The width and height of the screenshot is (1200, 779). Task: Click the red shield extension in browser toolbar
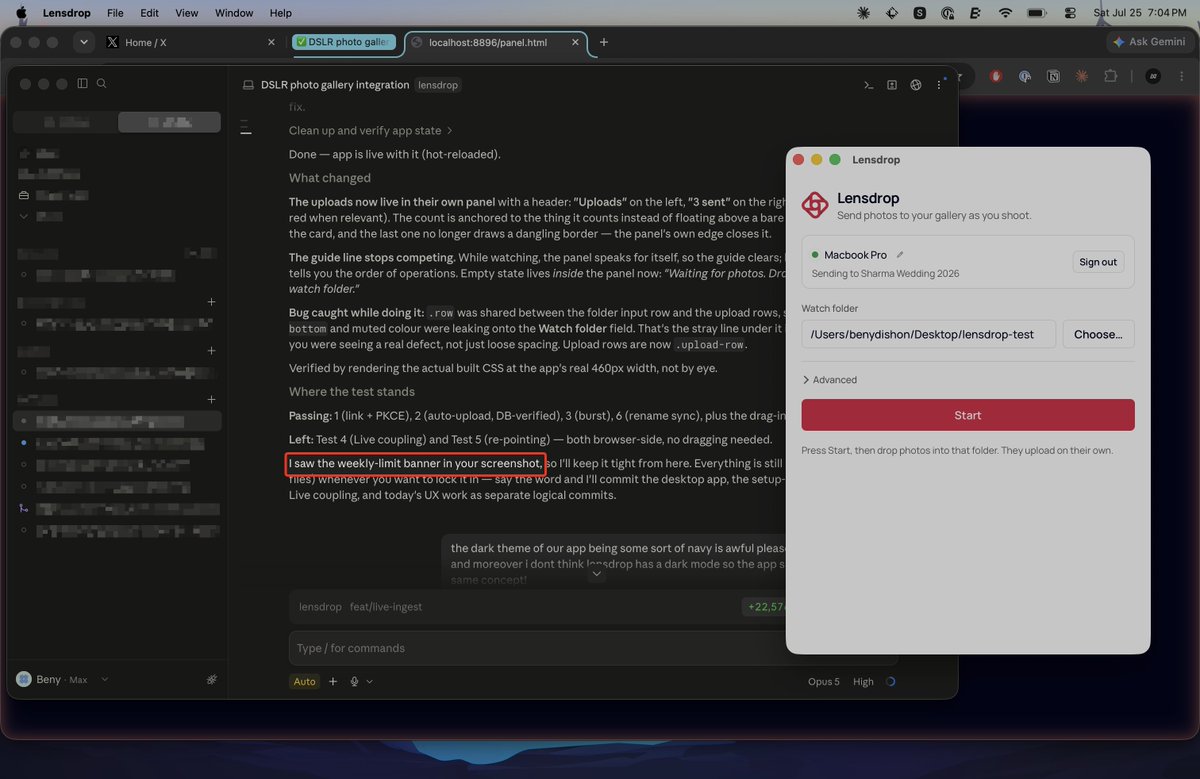click(x=996, y=75)
